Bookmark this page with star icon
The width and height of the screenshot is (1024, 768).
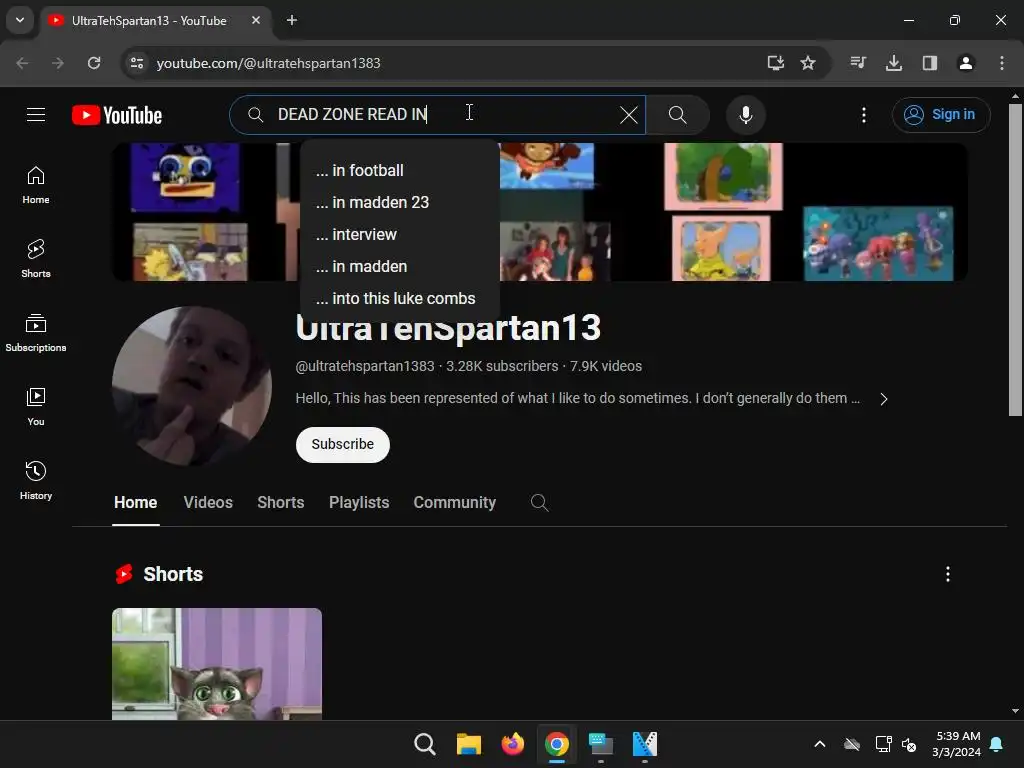pyautogui.click(x=808, y=63)
